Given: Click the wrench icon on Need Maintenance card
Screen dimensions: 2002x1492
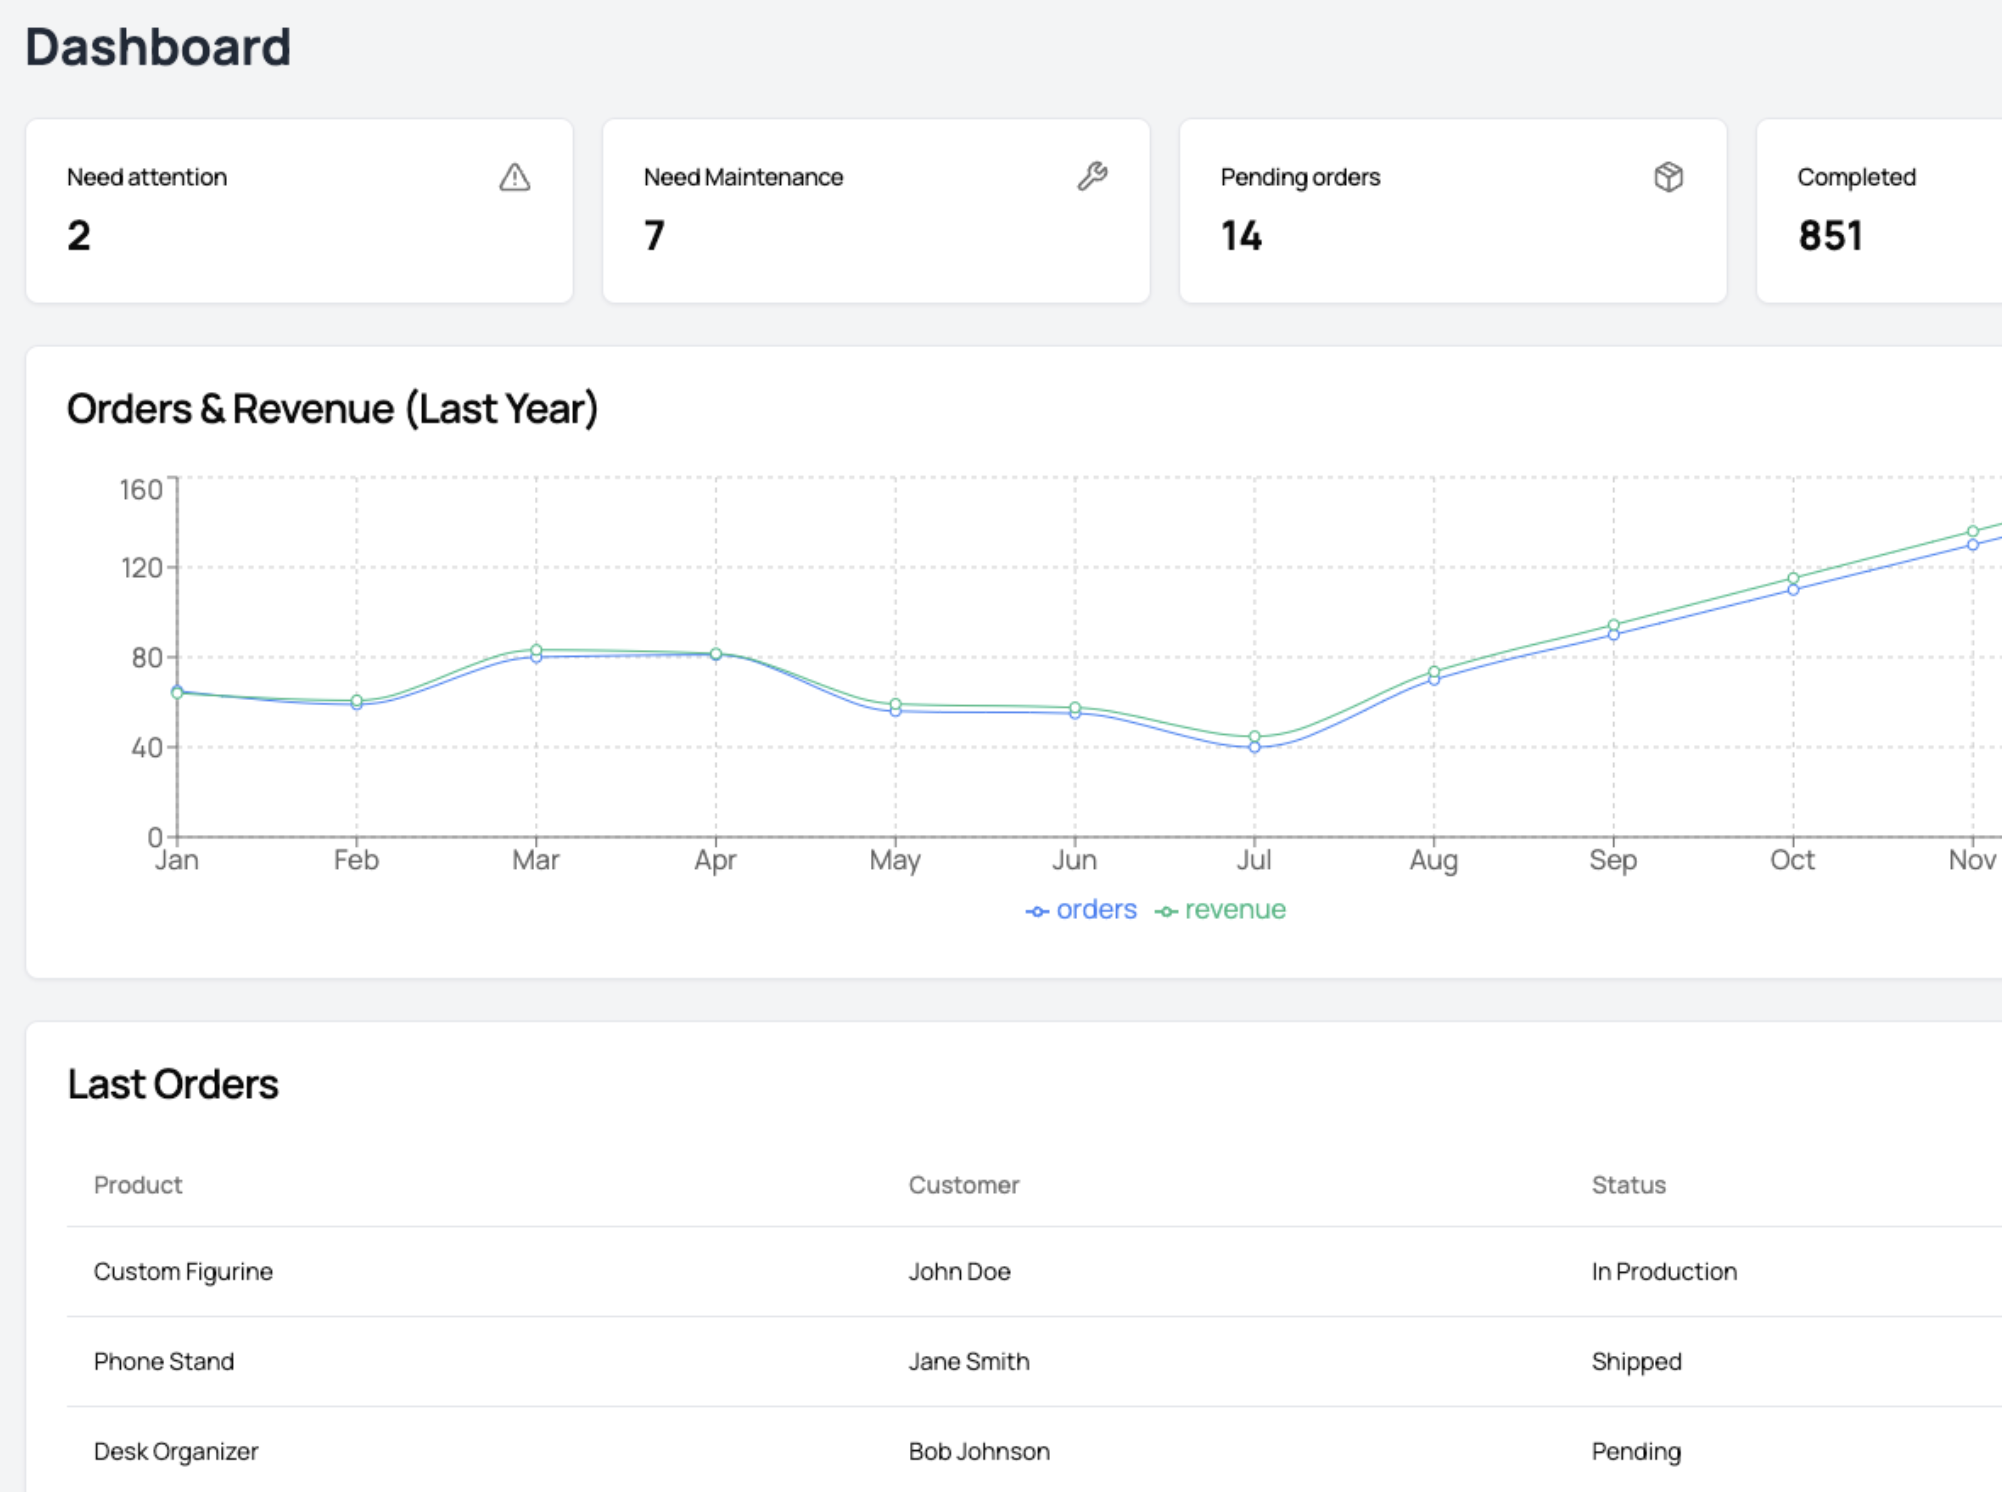Looking at the screenshot, I should [x=1092, y=177].
